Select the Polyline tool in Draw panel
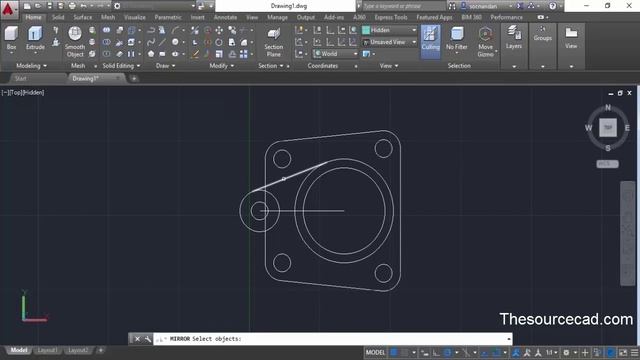640x360 pixels. coord(151,30)
